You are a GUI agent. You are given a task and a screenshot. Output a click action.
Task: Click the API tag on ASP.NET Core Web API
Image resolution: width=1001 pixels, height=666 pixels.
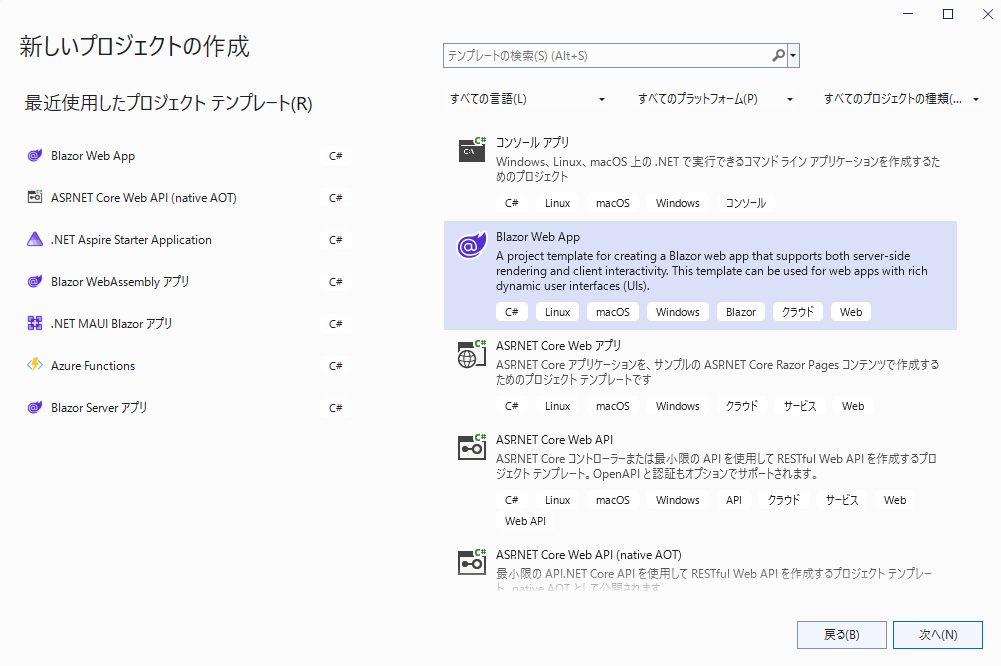pyautogui.click(x=734, y=500)
